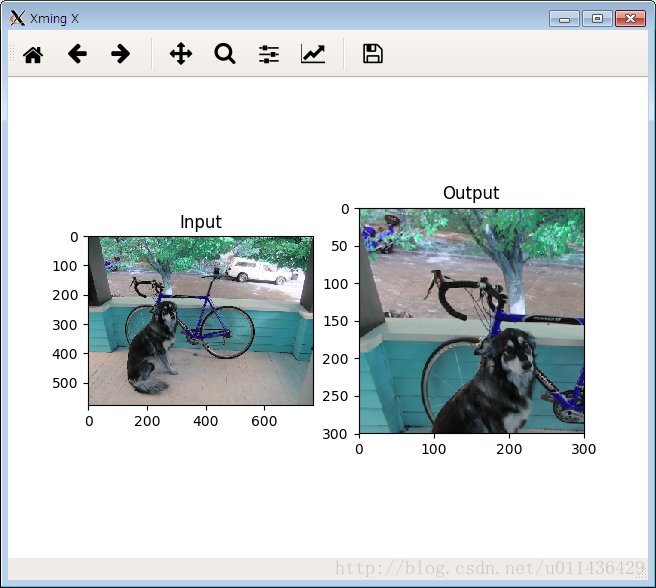
Task: Save the figure with the floppy icon
Action: [x=373, y=54]
